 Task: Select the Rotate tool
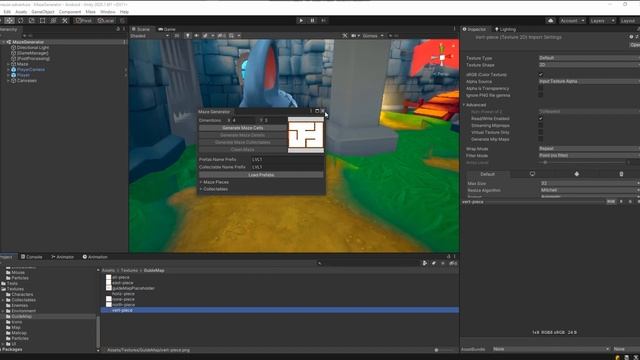[x=20, y=20]
